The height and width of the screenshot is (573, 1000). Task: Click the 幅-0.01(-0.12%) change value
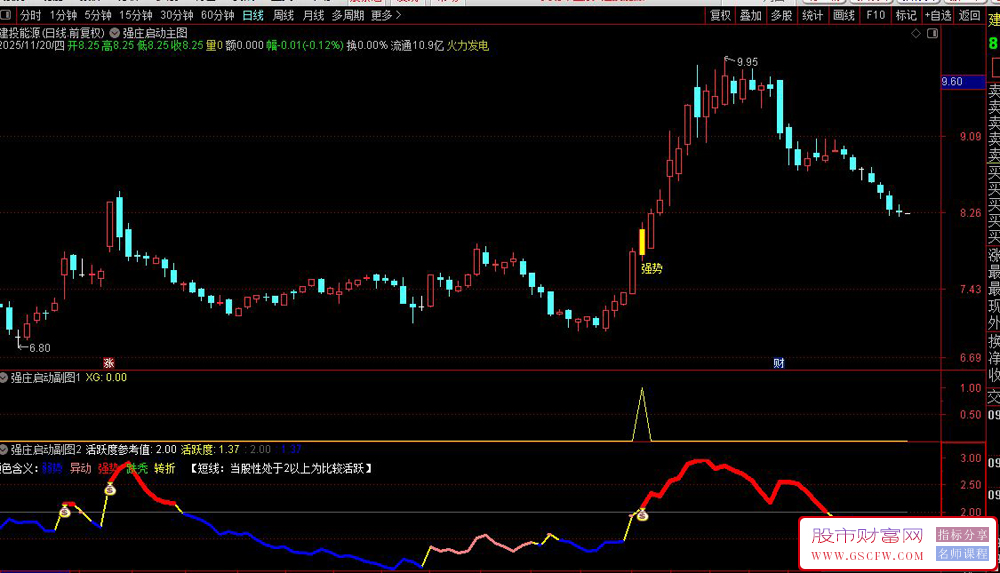pos(305,45)
